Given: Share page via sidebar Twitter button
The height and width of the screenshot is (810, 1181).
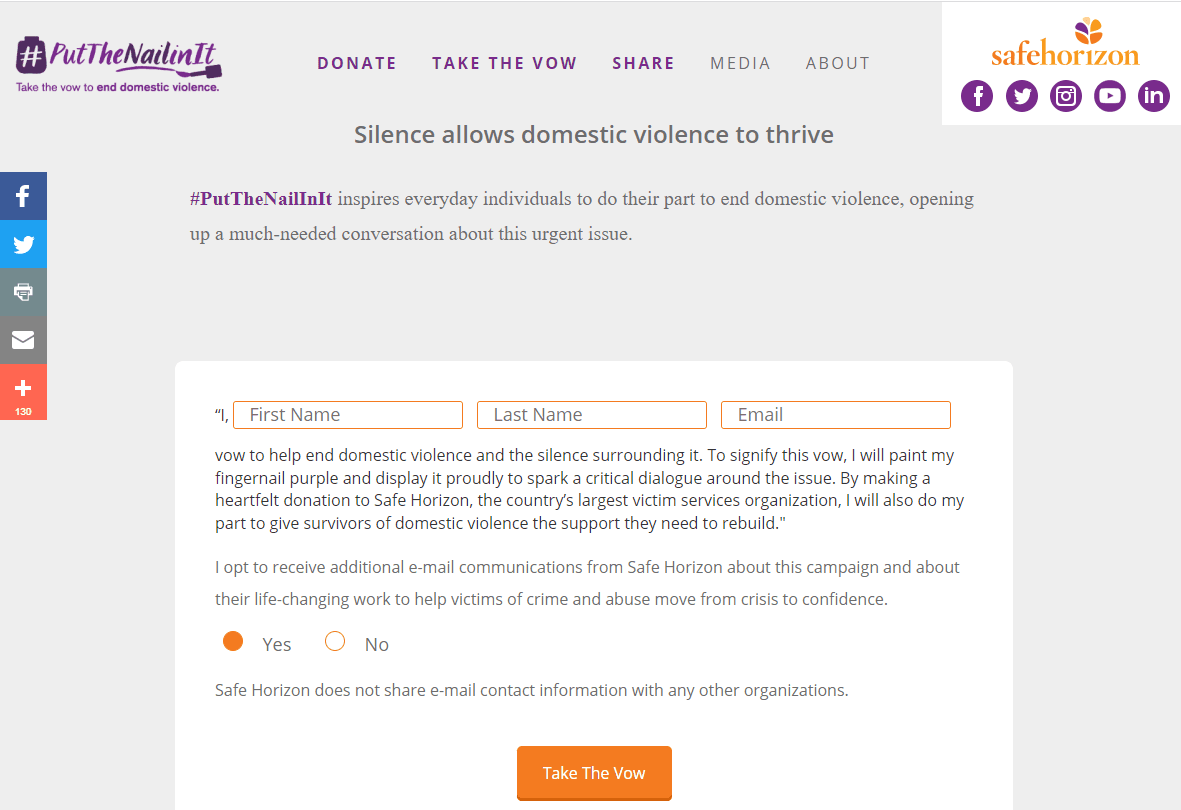Looking at the screenshot, I should coord(23,244).
